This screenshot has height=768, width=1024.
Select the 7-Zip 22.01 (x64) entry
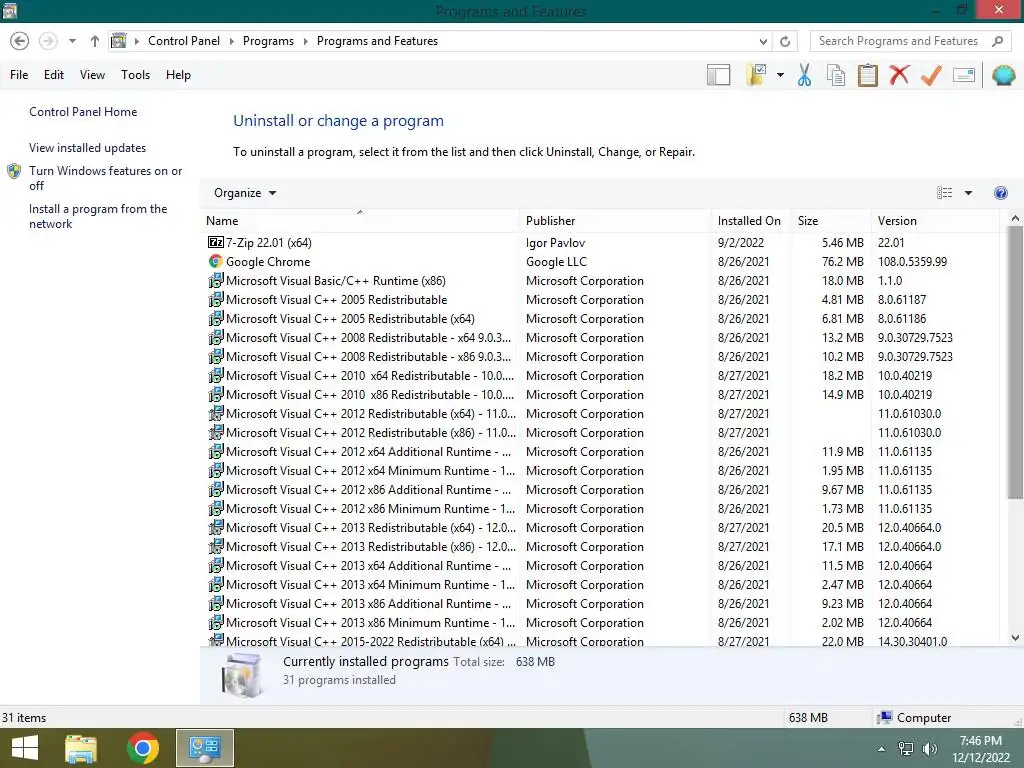point(603,243)
